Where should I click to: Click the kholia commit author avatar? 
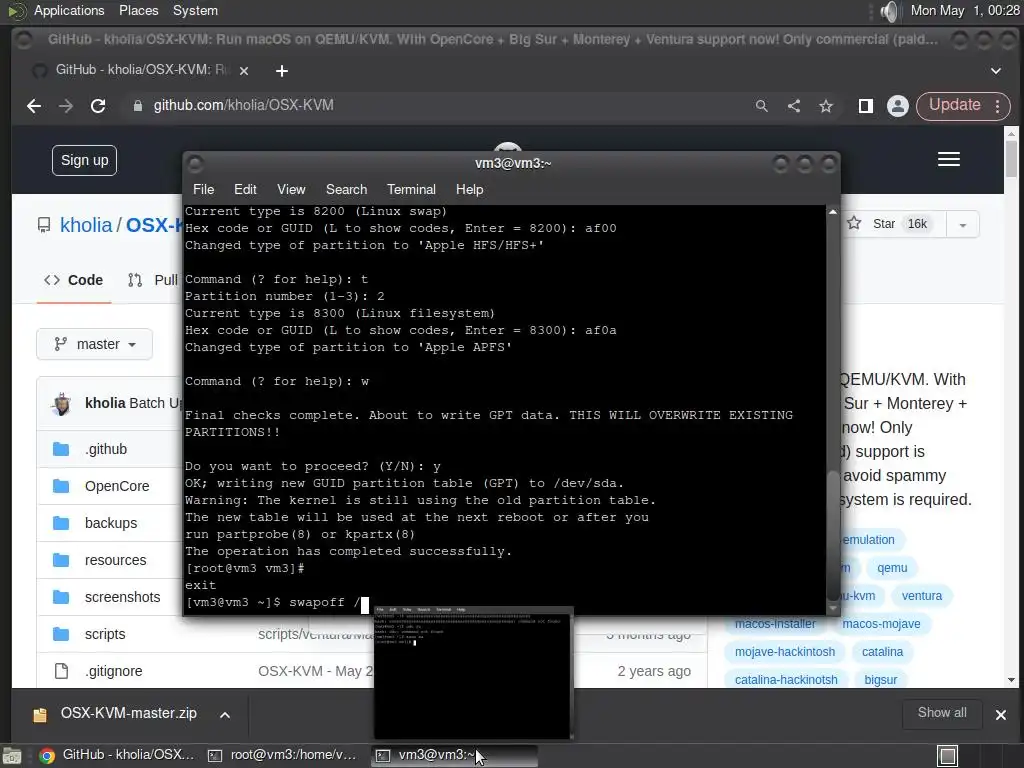click(61, 404)
